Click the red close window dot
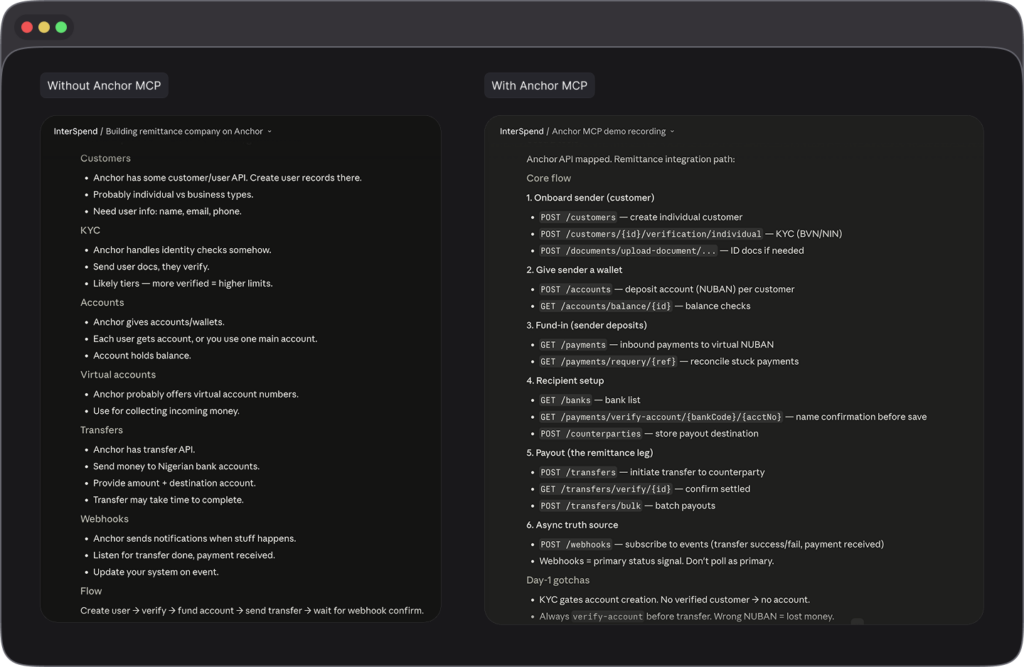The image size is (1024, 667). [x=27, y=27]
